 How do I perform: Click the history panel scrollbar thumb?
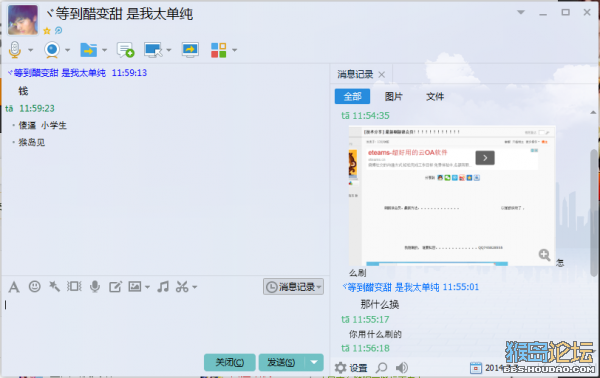(x=594, y=212)
